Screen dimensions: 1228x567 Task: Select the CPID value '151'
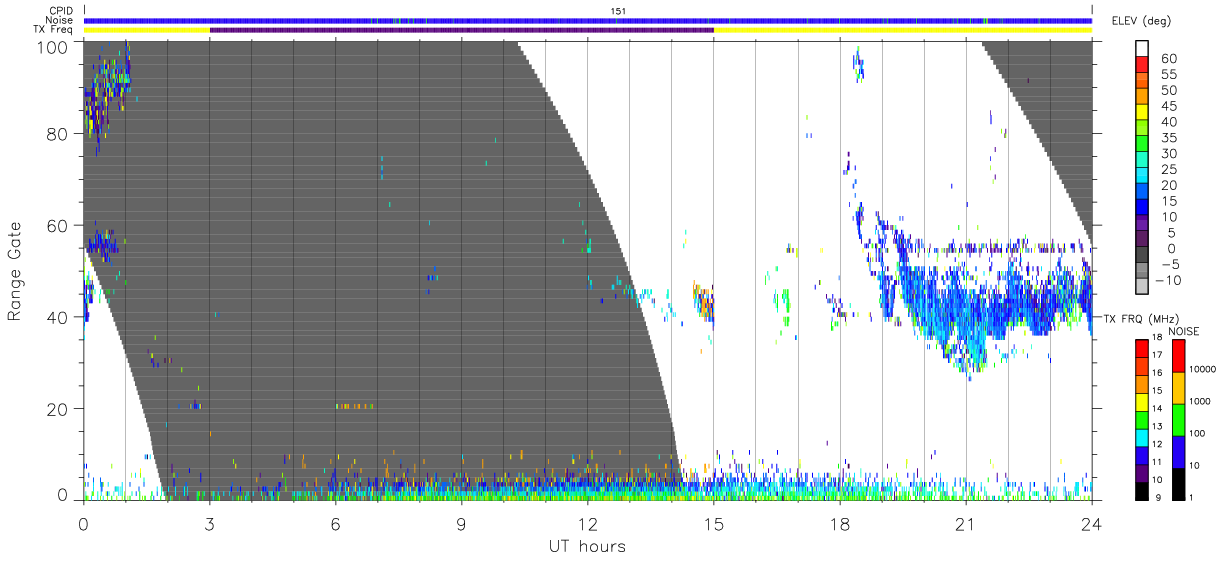[618, 11]
